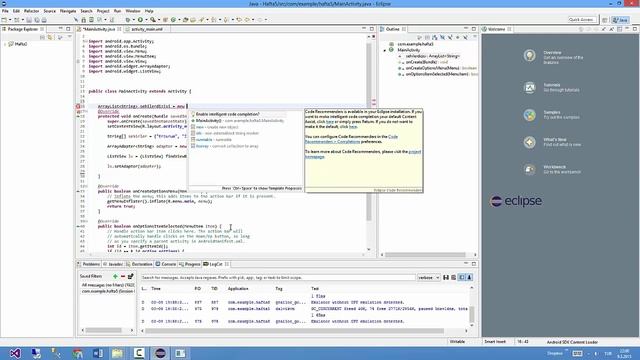
Task: Add a new LogCat saved filter
Action: 115,276
